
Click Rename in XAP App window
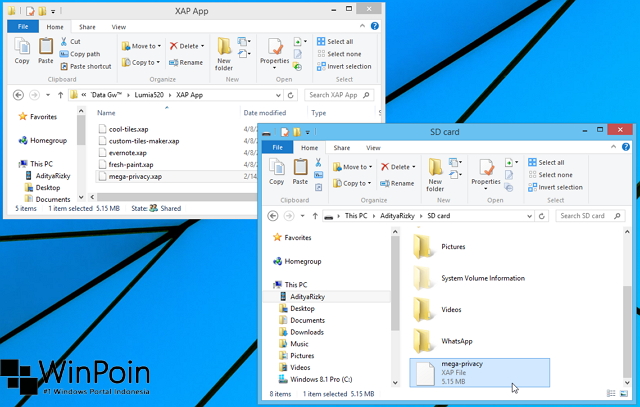click(x=186, y=62)
